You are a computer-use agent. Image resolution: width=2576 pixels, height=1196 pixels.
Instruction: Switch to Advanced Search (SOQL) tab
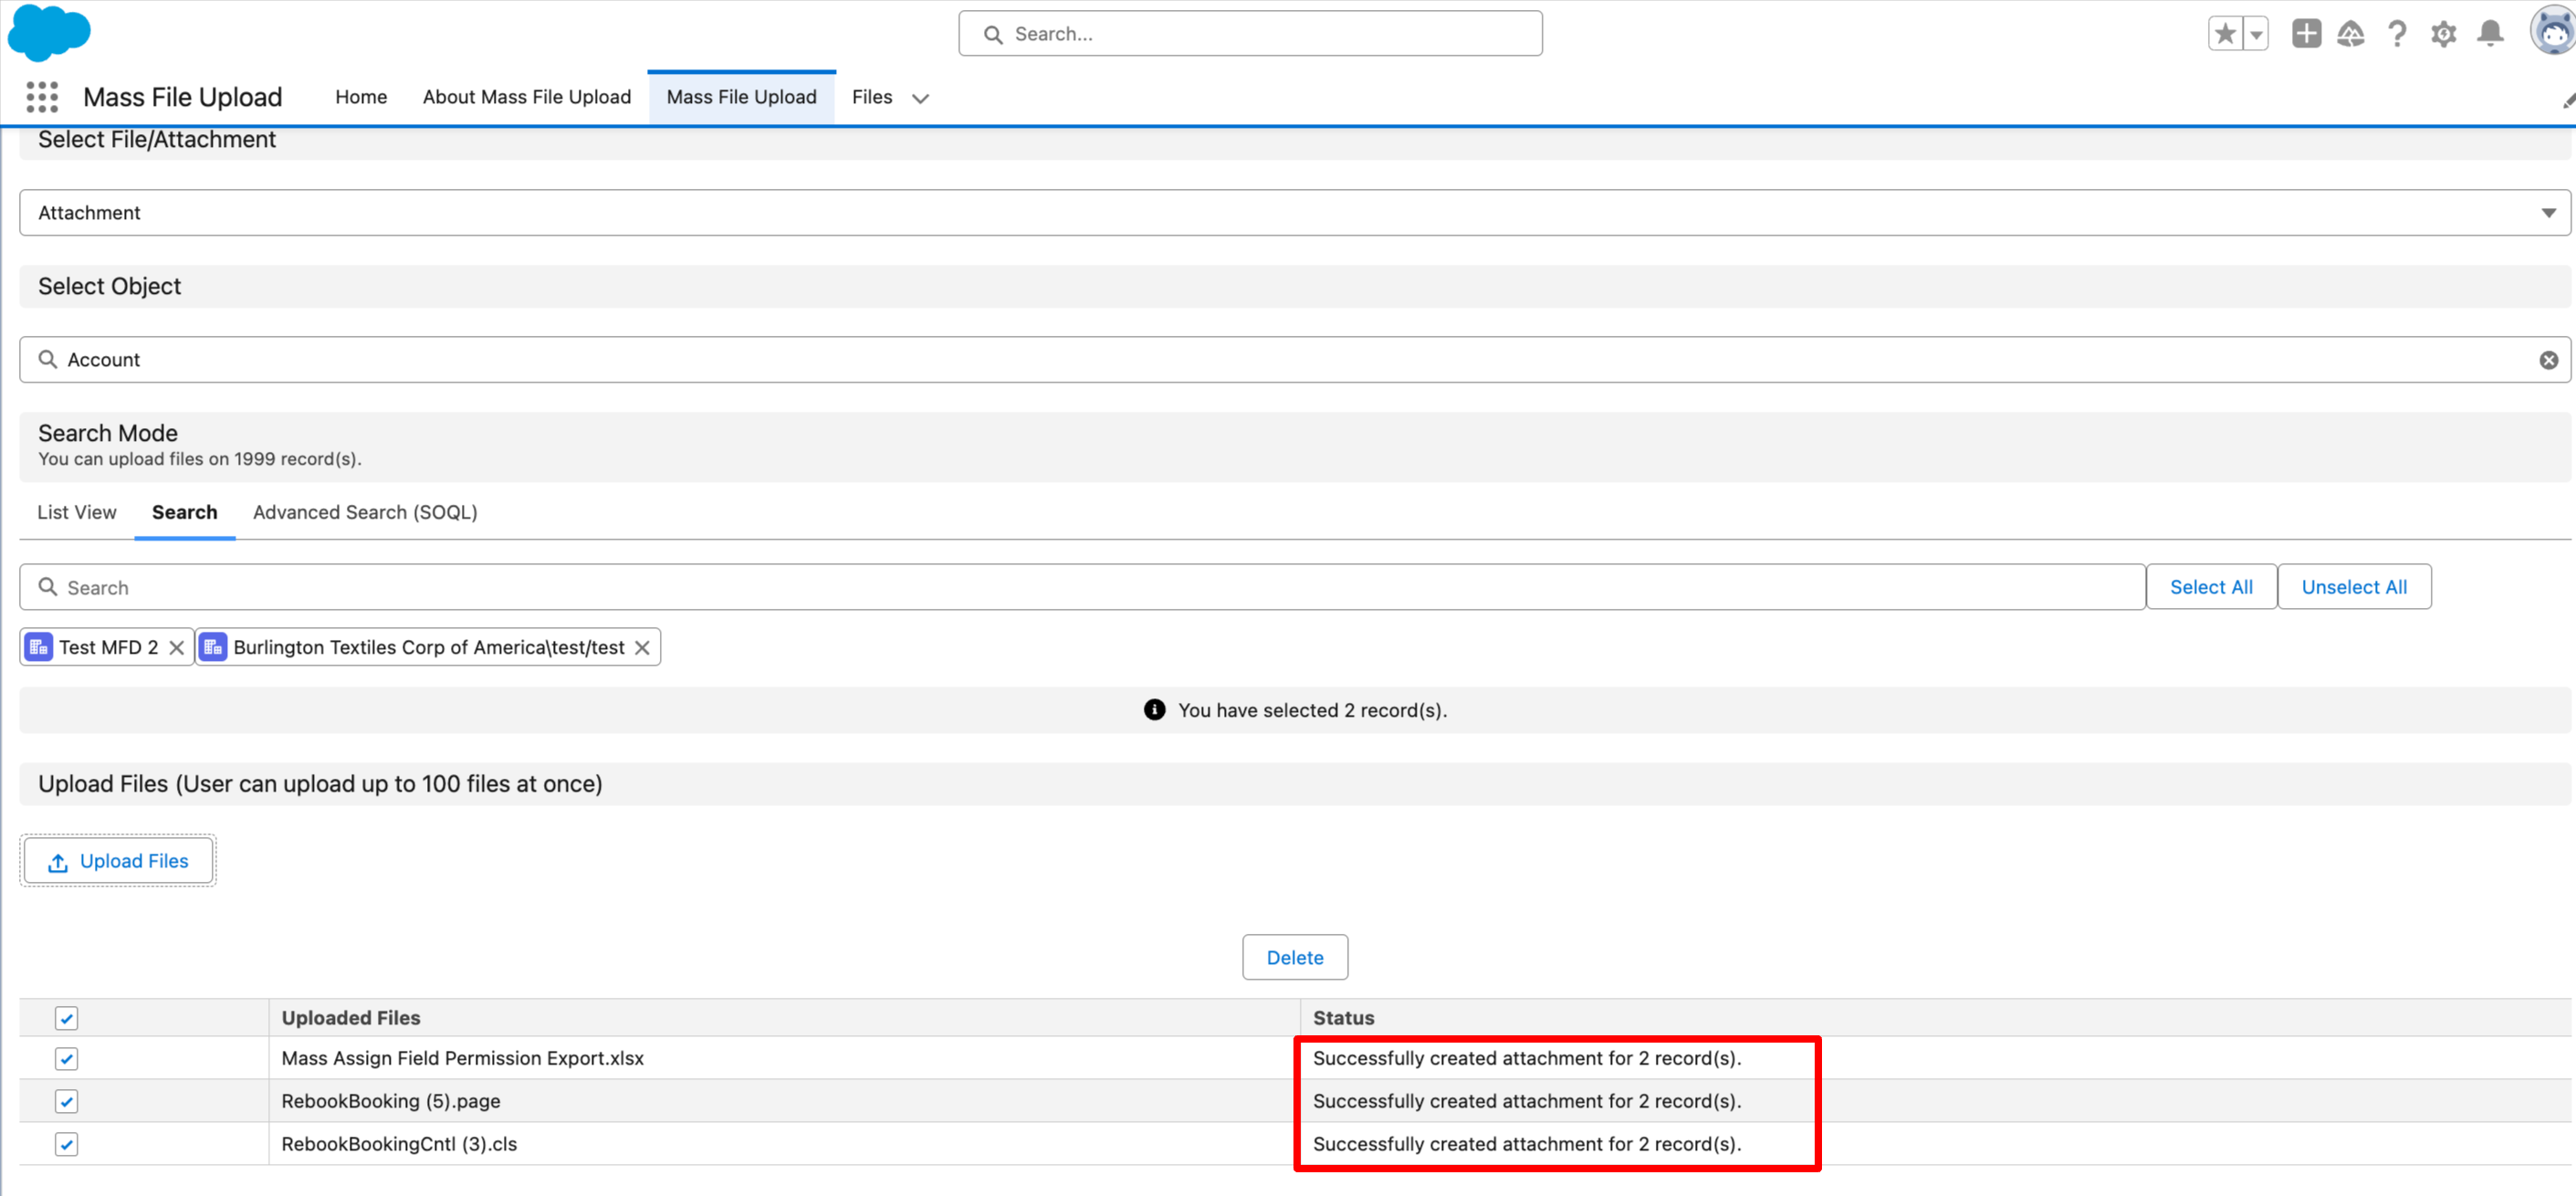(x=365, y=512)
